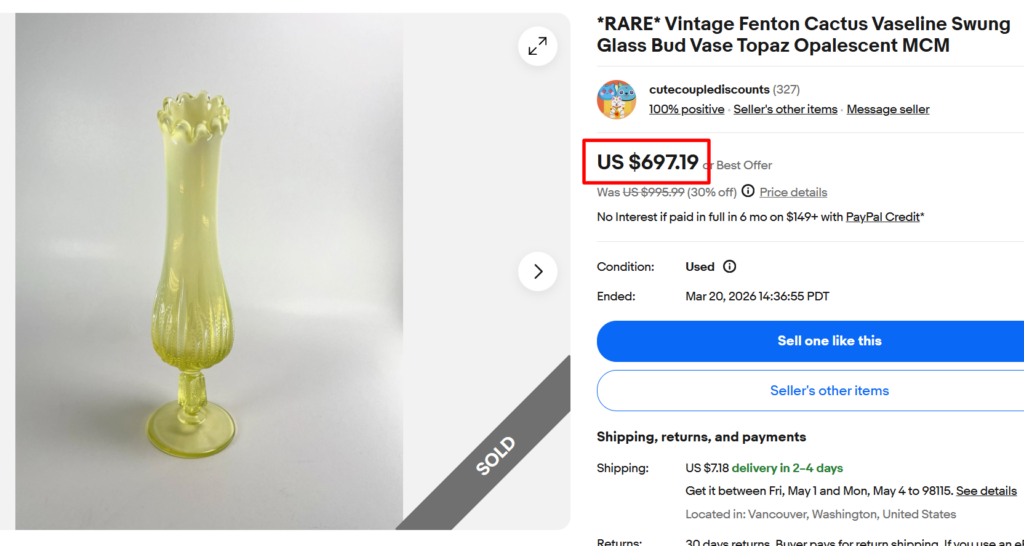1024x546 pixels.
Task: Click the info icon beside 30% off
Action: coord(748,191)
